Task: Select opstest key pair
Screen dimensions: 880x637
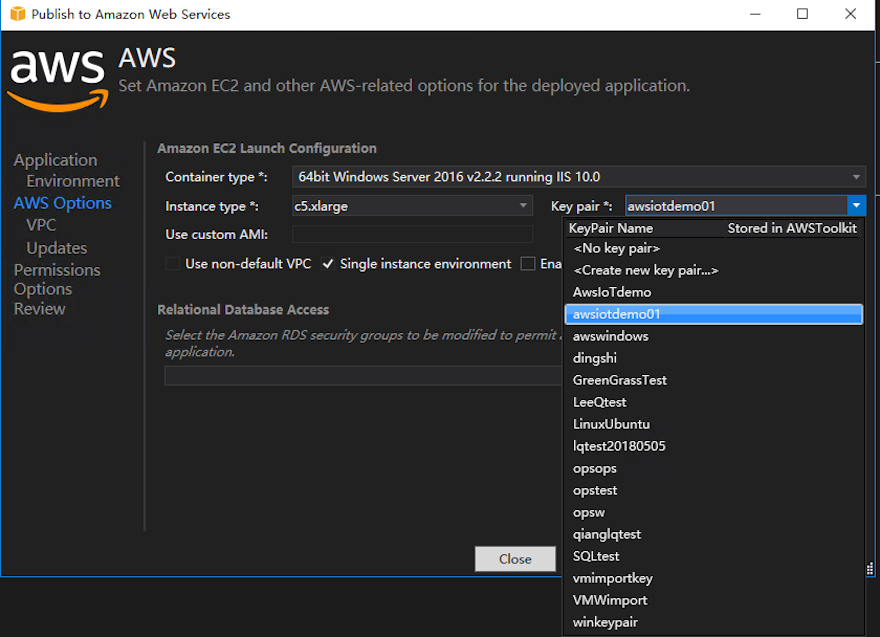Action: (714, 490)
